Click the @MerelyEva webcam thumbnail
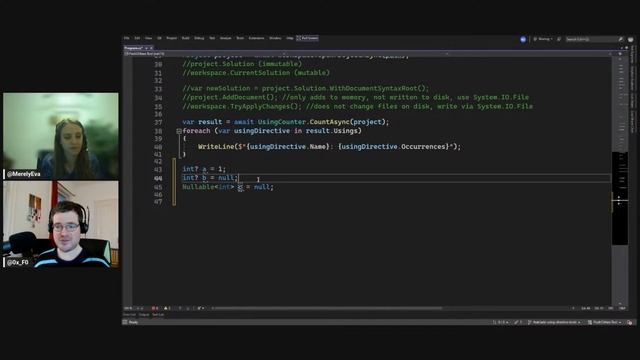Viewport: 640px width, 360px height. click(61, 136)
